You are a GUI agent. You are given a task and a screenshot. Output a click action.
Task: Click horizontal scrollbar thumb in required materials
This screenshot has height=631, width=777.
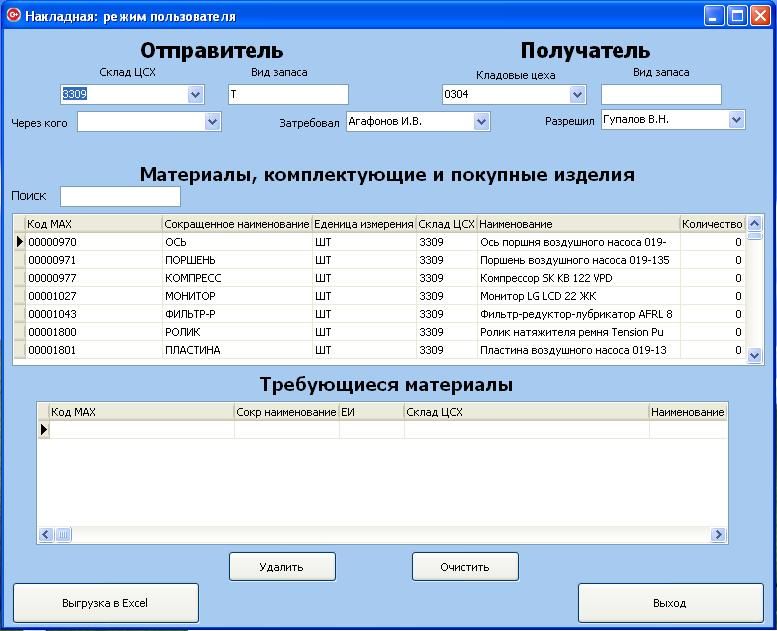coord(63,534)
